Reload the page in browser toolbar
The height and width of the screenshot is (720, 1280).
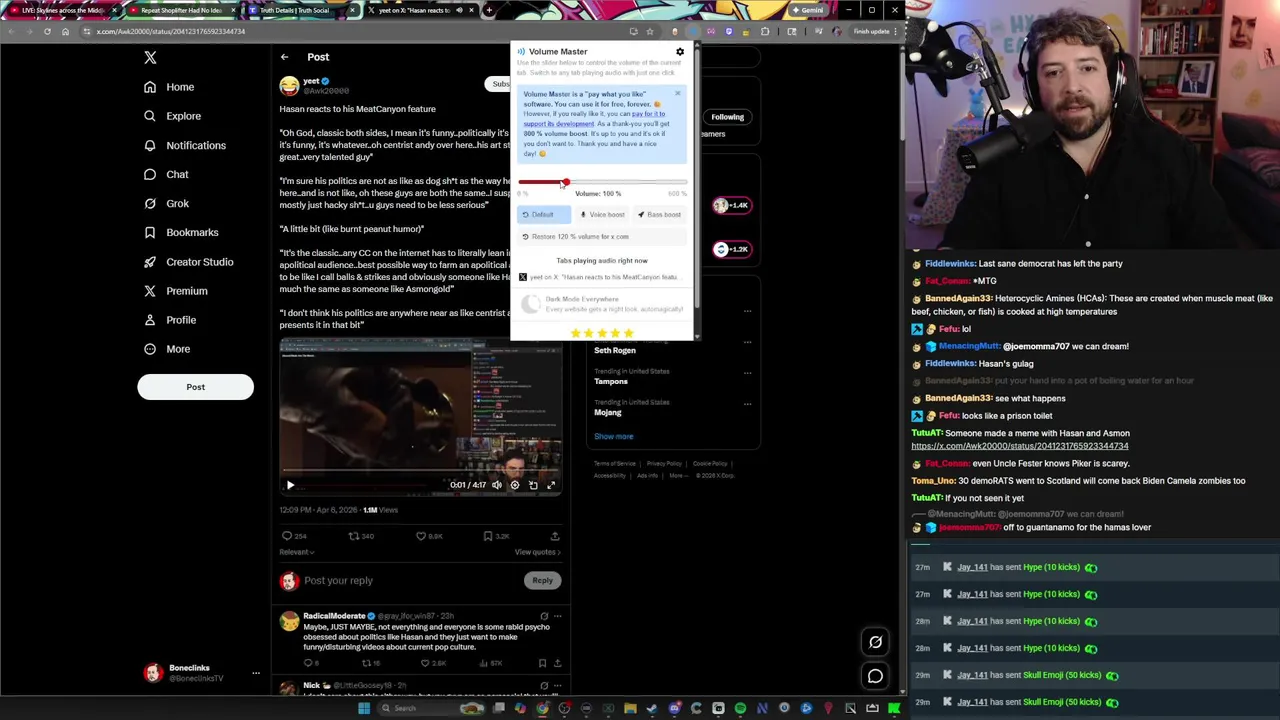pyautogui.click(x=46, y=31)
